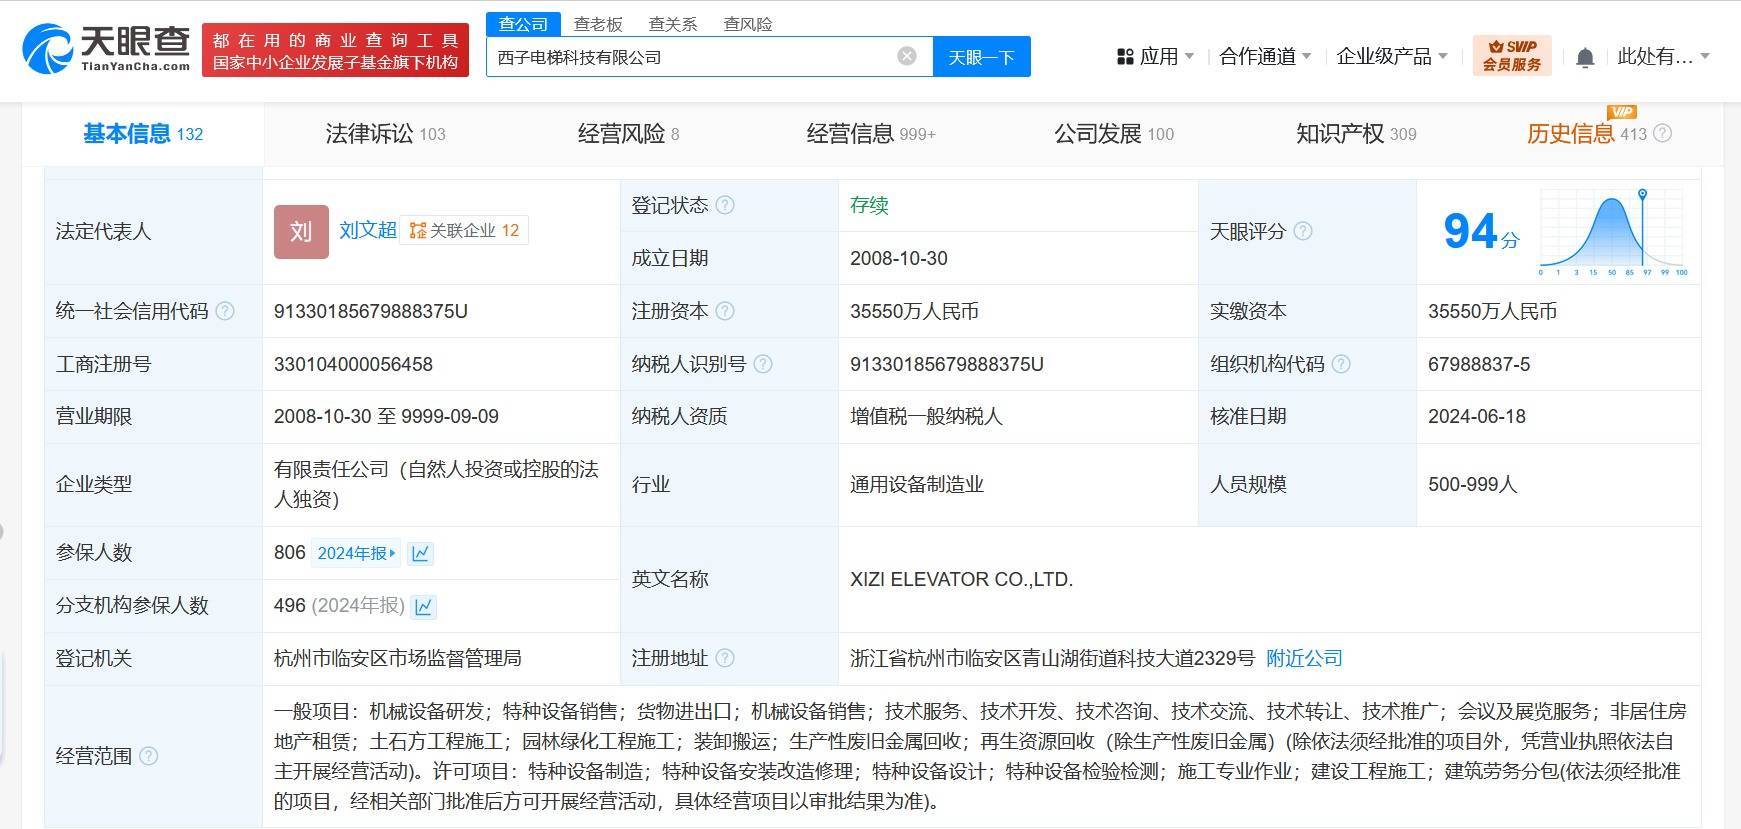Select credit code 91330185679888375U in 统一社会信用代码 row
1741x829 pixels.
coord(371,311)
